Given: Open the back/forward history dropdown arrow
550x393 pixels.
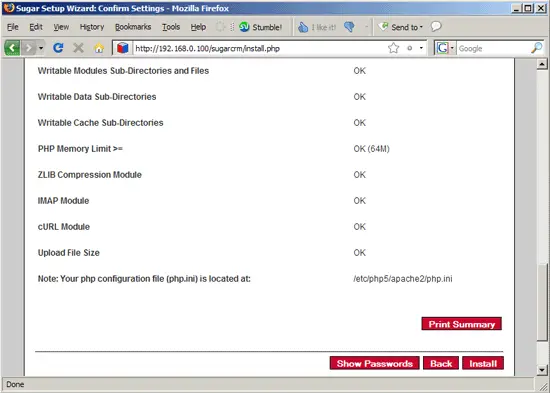Looking at the screenshot, I should (x=41, y=48).
